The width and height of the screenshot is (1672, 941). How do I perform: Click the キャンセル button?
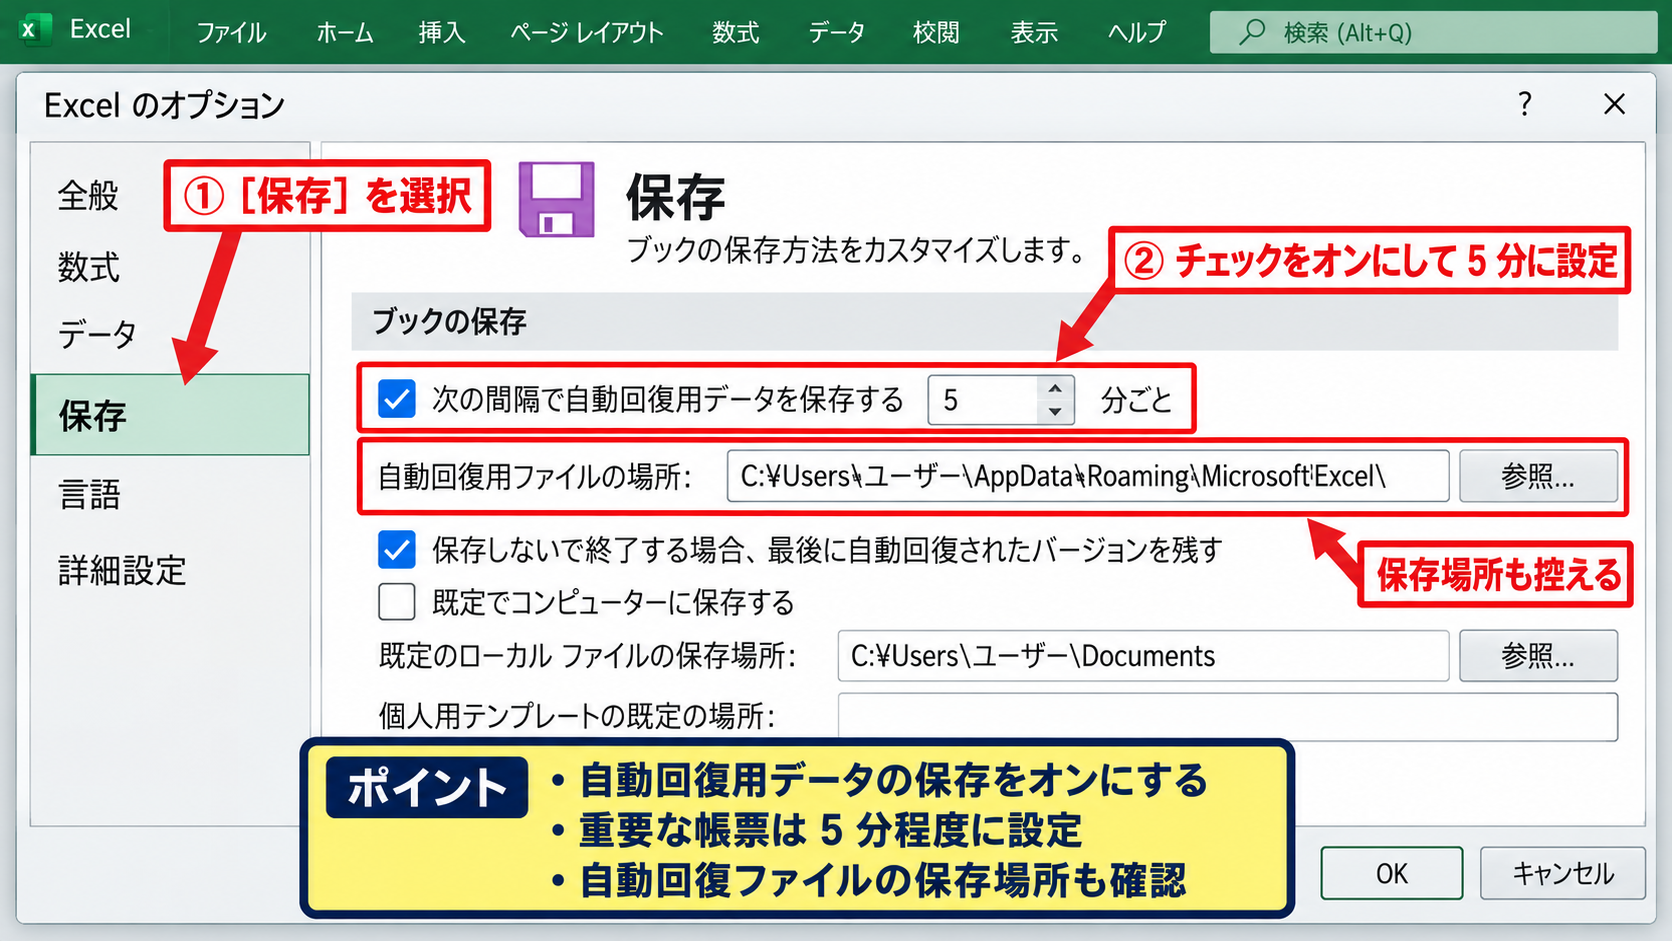1562,873
